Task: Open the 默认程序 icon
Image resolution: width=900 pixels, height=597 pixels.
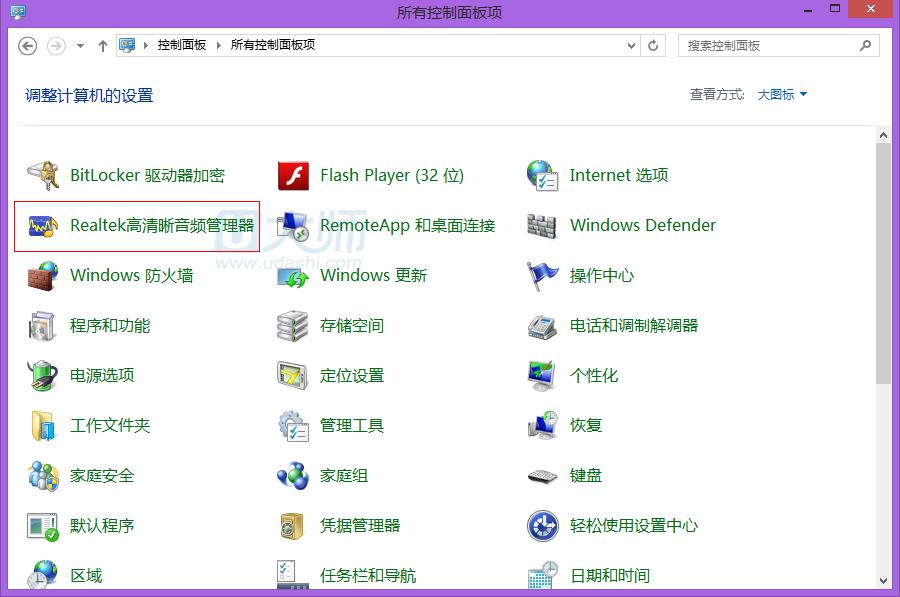Action: 43,526
